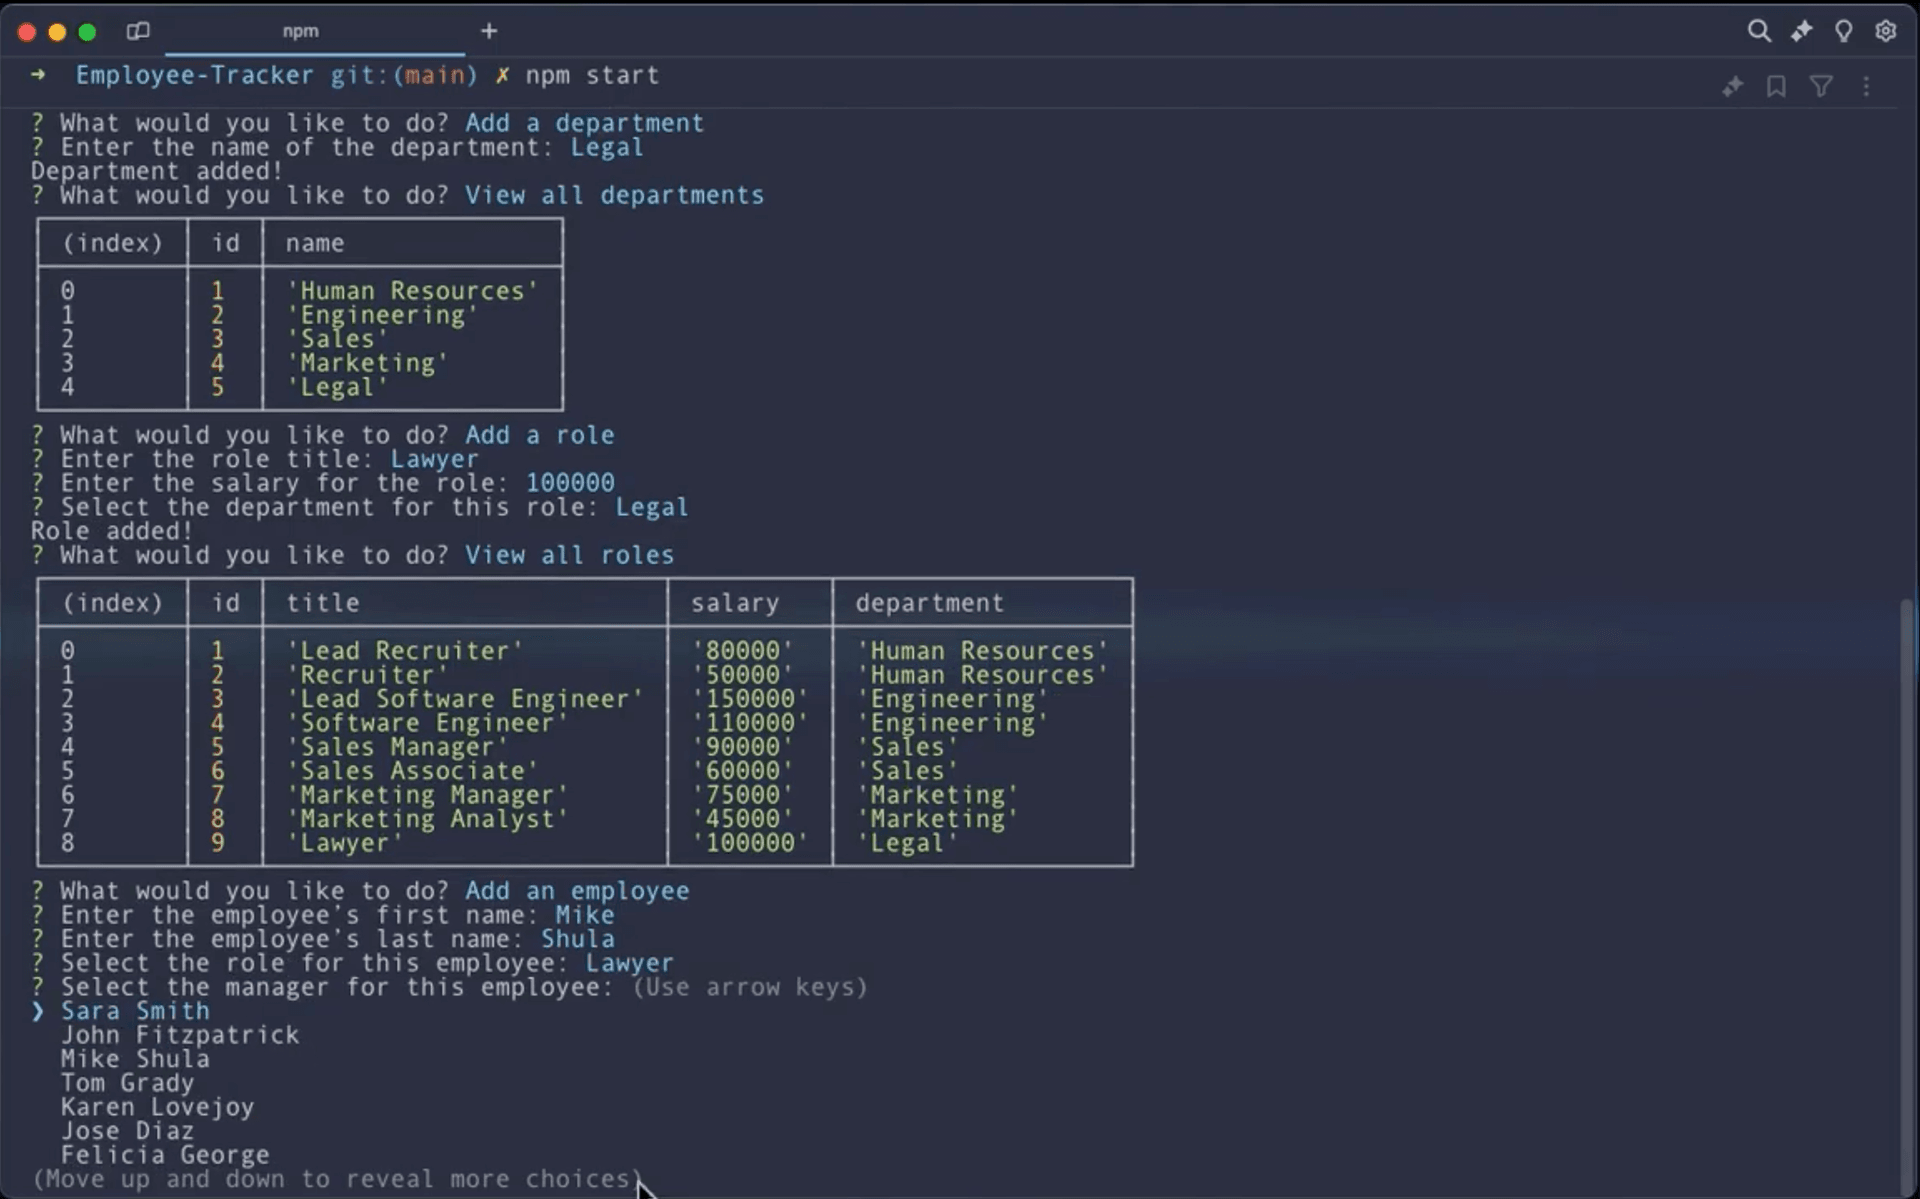Image resolution: width=1920 pixels, height=1199 pixels.
Task: Click the search magnifier icon
Action: (x=1758, y=31)
